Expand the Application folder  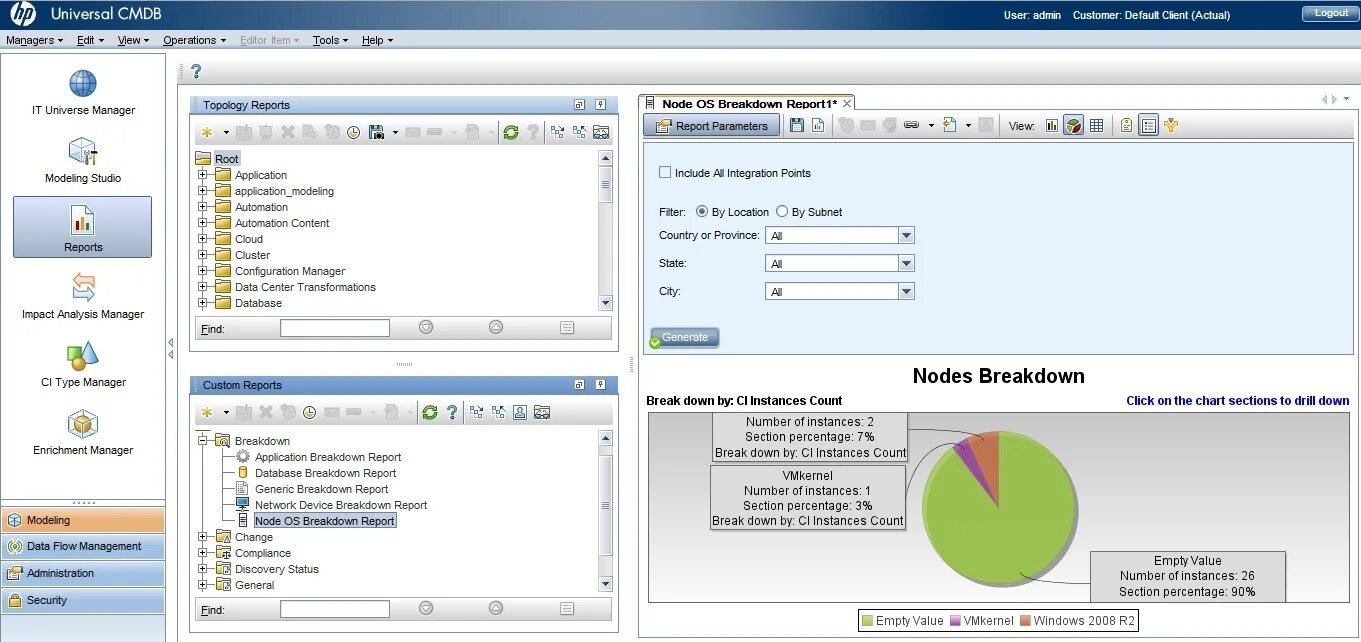point(202,175)
